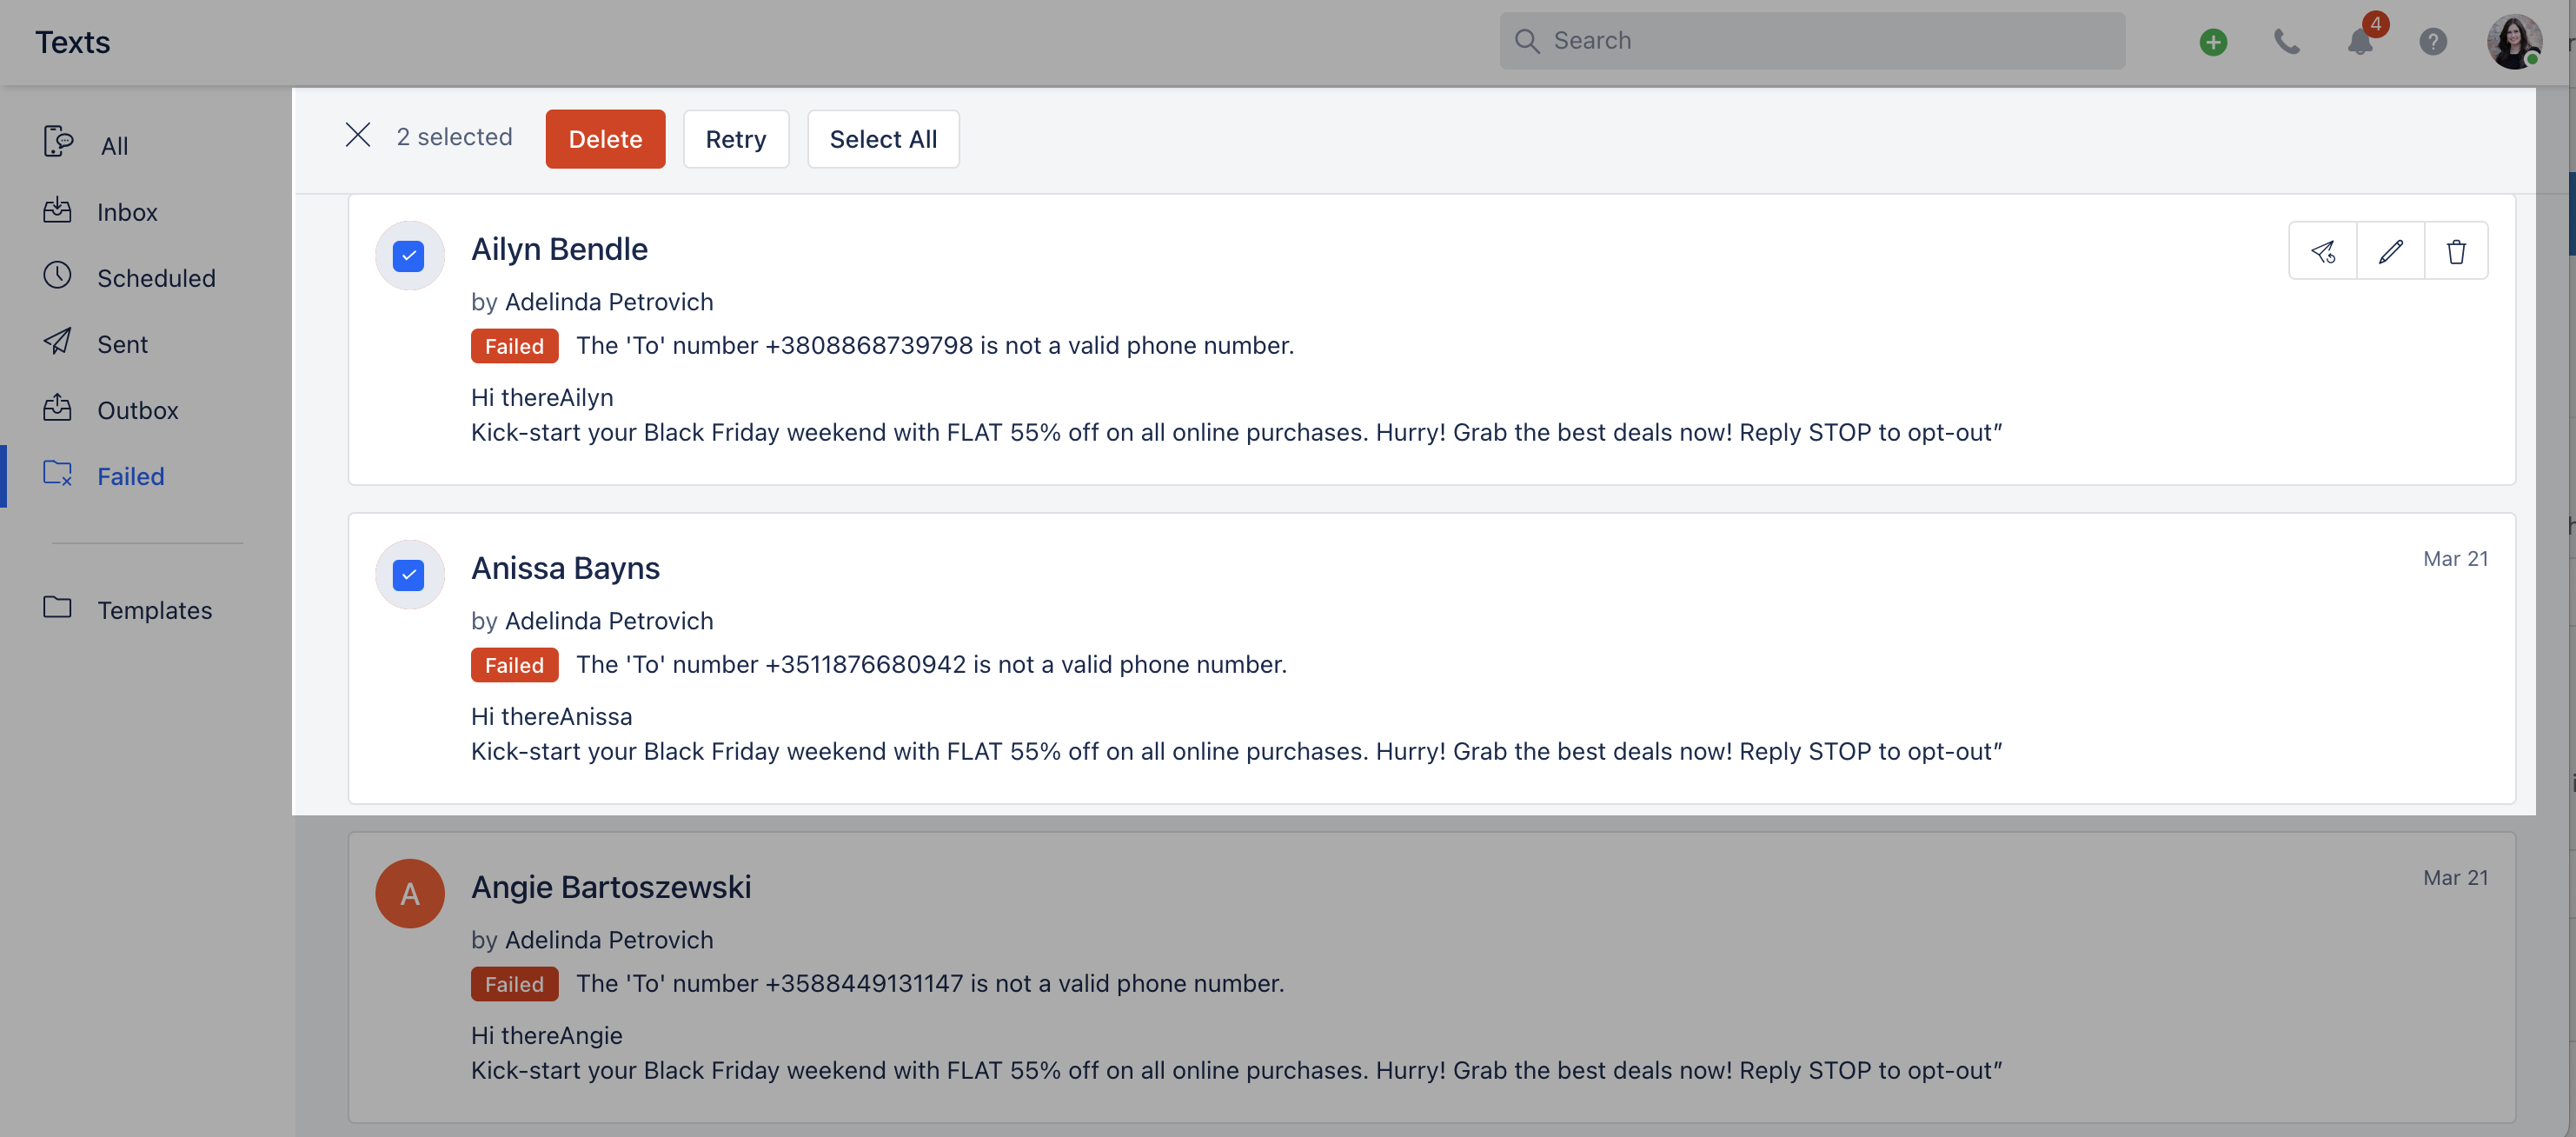Click the Retry button
This screenshot has width=2576, height=1137.
[x=735, y=139]
